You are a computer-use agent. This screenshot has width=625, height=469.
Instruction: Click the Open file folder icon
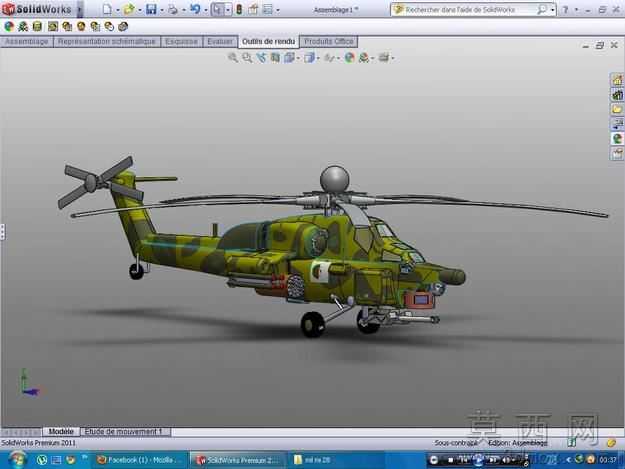tap(129, 9)
